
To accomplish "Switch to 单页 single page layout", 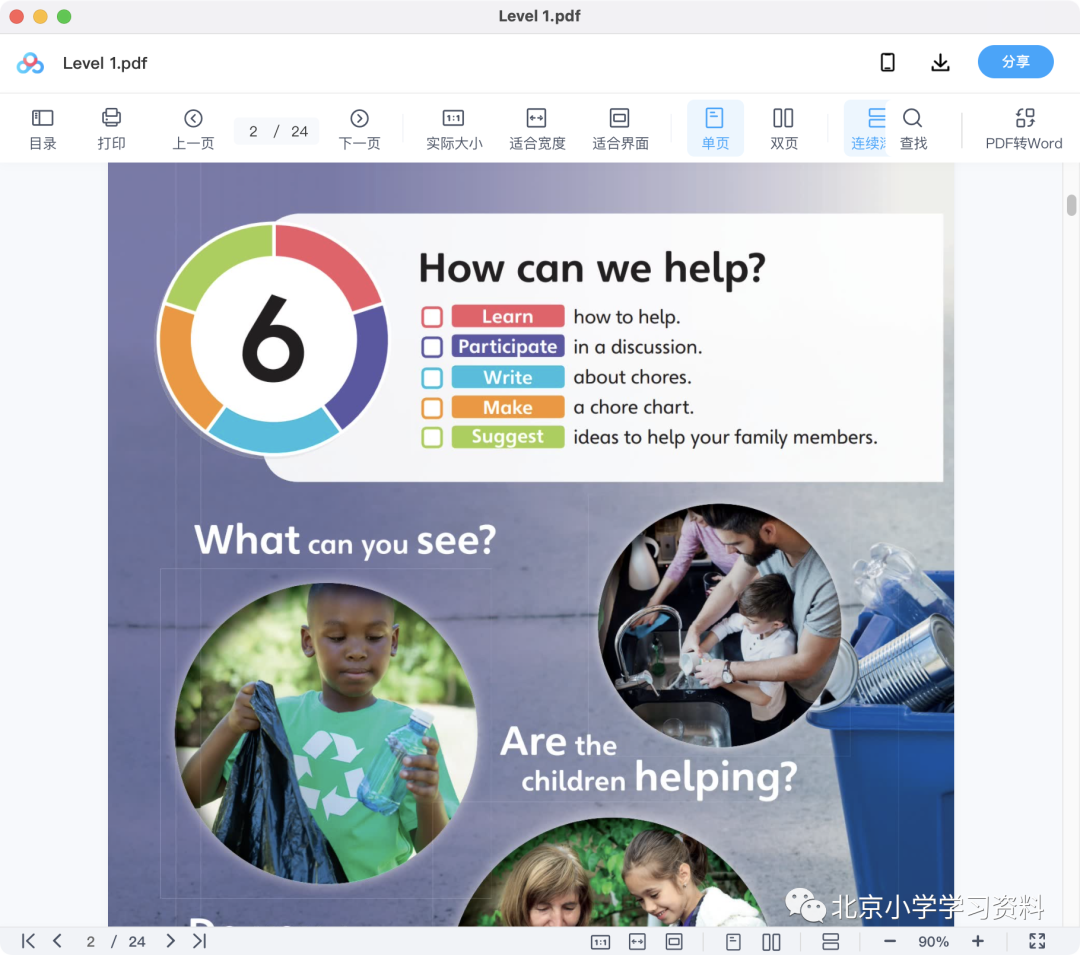I will click(x=715, y=129).
